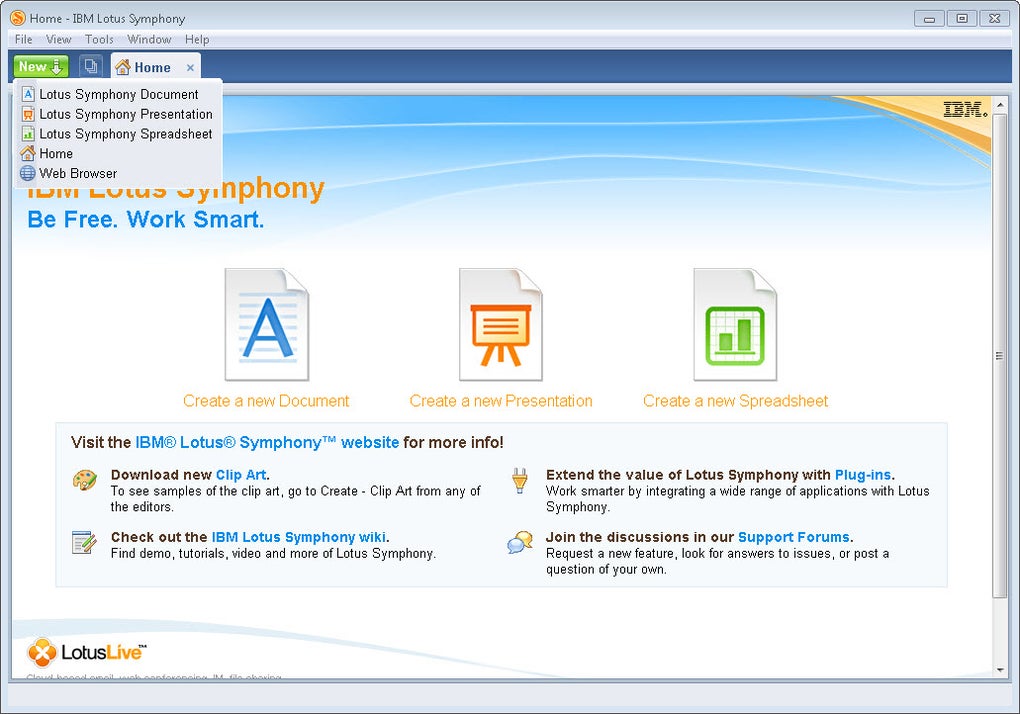
Task: Open the Tools menu
Action: point(99,39)
